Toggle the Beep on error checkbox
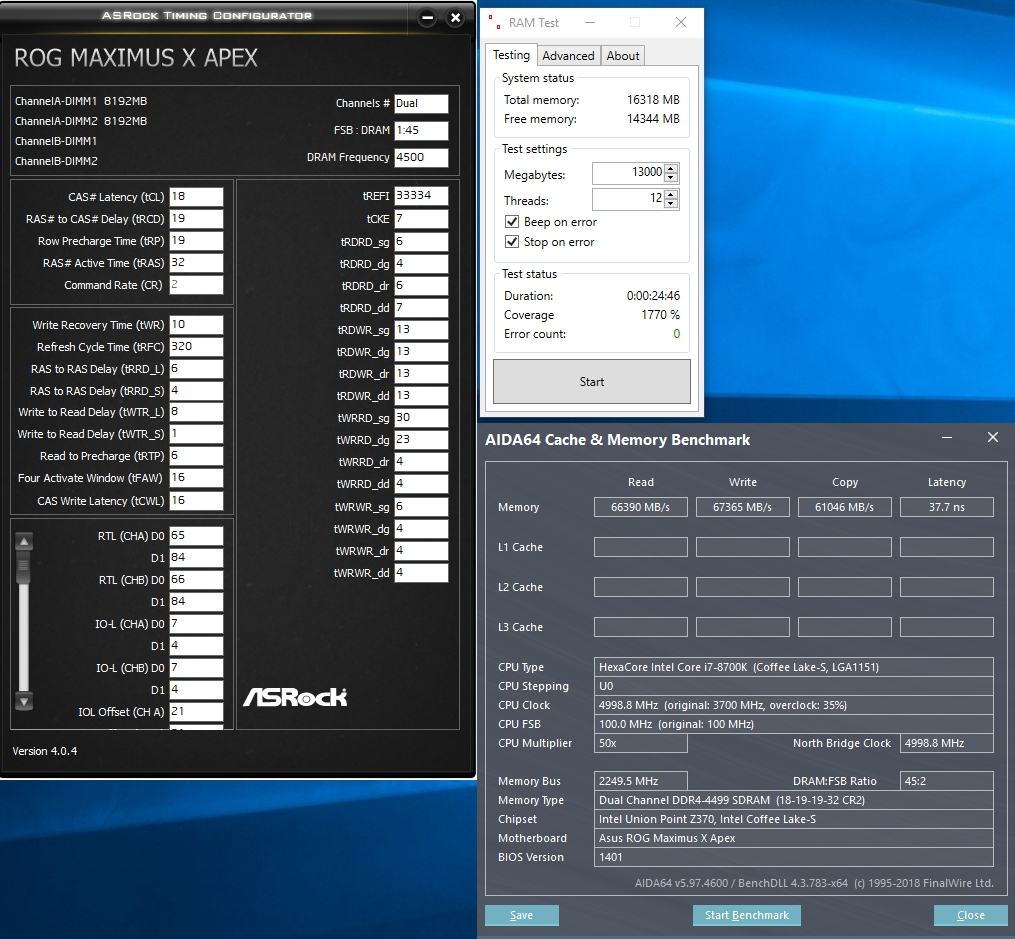Viewport: 1015px width, 939px height. pyautogui.click(x=511, y=222)
